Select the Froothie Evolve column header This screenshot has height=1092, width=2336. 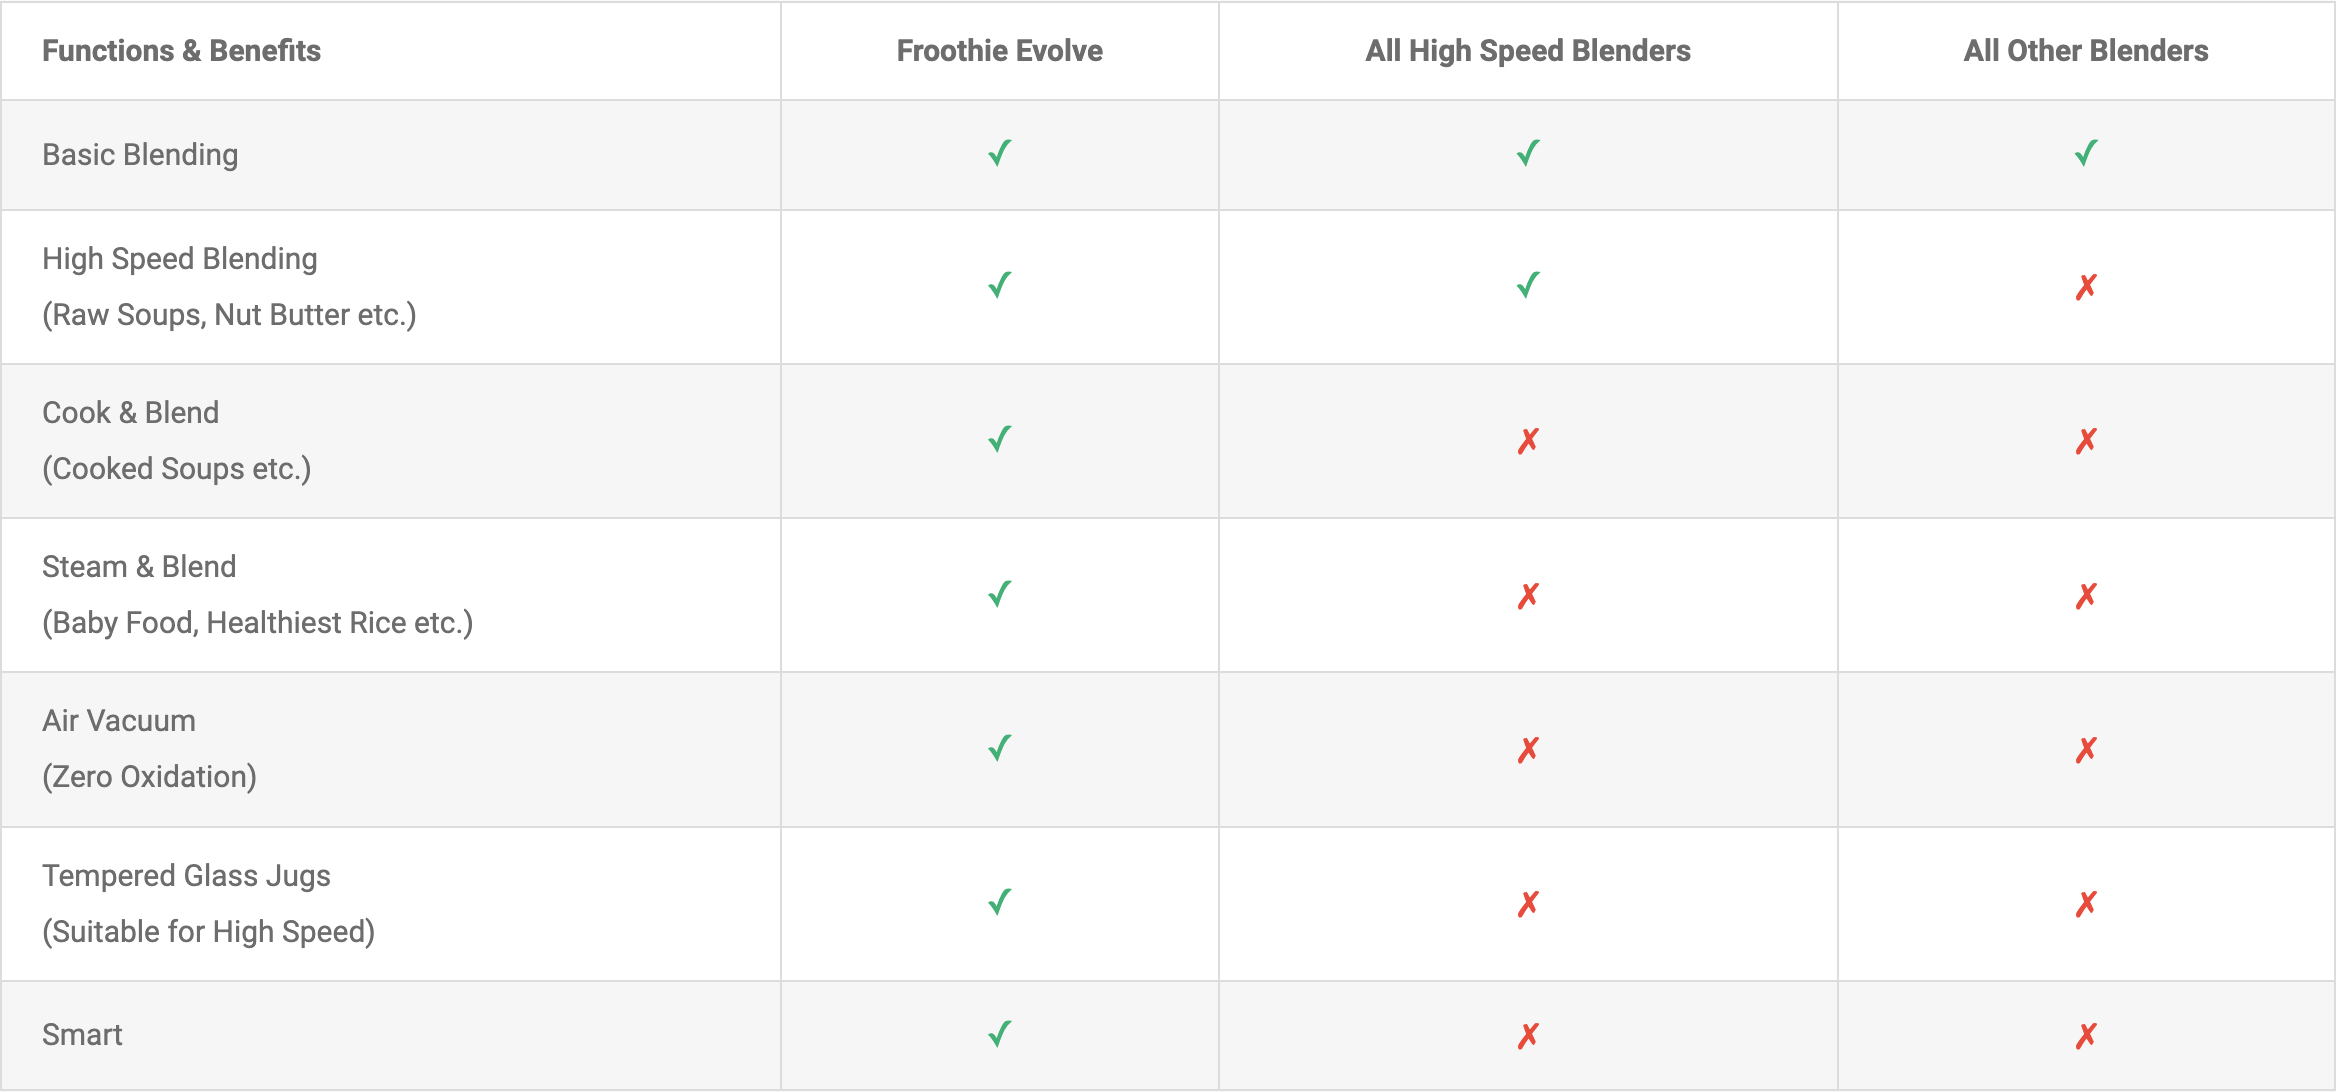(x=999, y=51)
